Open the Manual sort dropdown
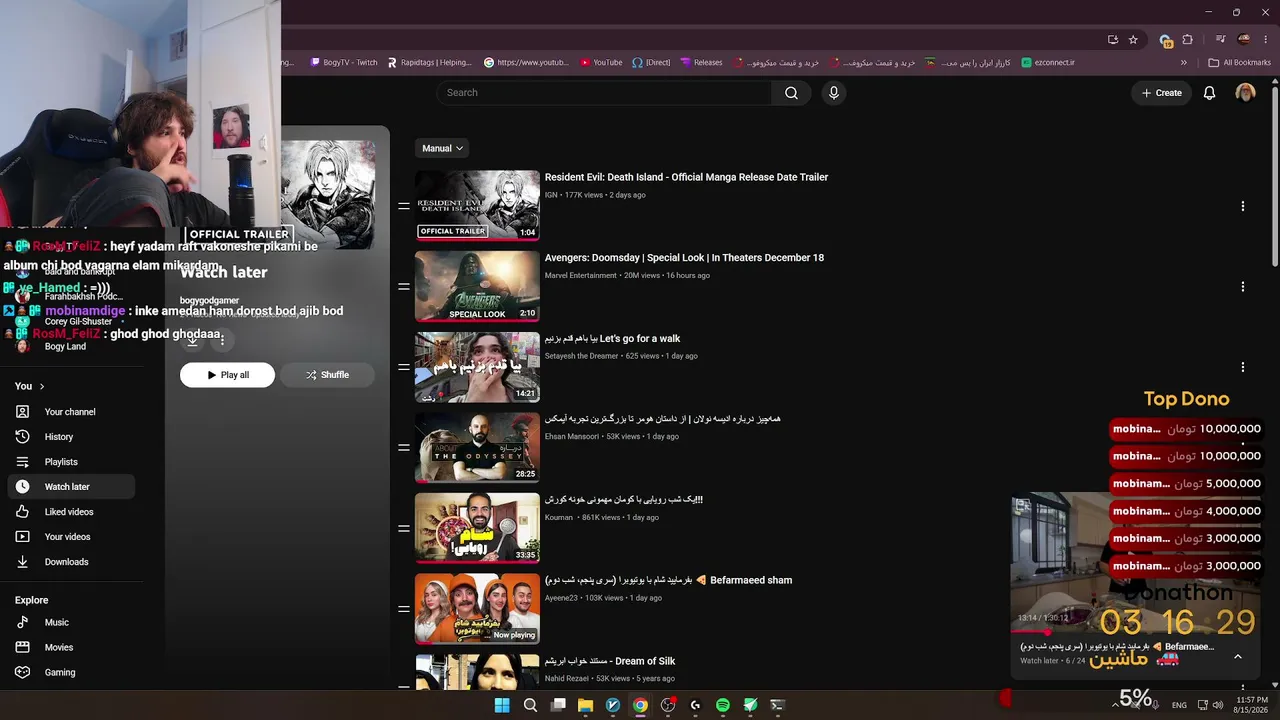Image resolution: width=1280 pixels, height=720 pixels. [x=442, y=148]
